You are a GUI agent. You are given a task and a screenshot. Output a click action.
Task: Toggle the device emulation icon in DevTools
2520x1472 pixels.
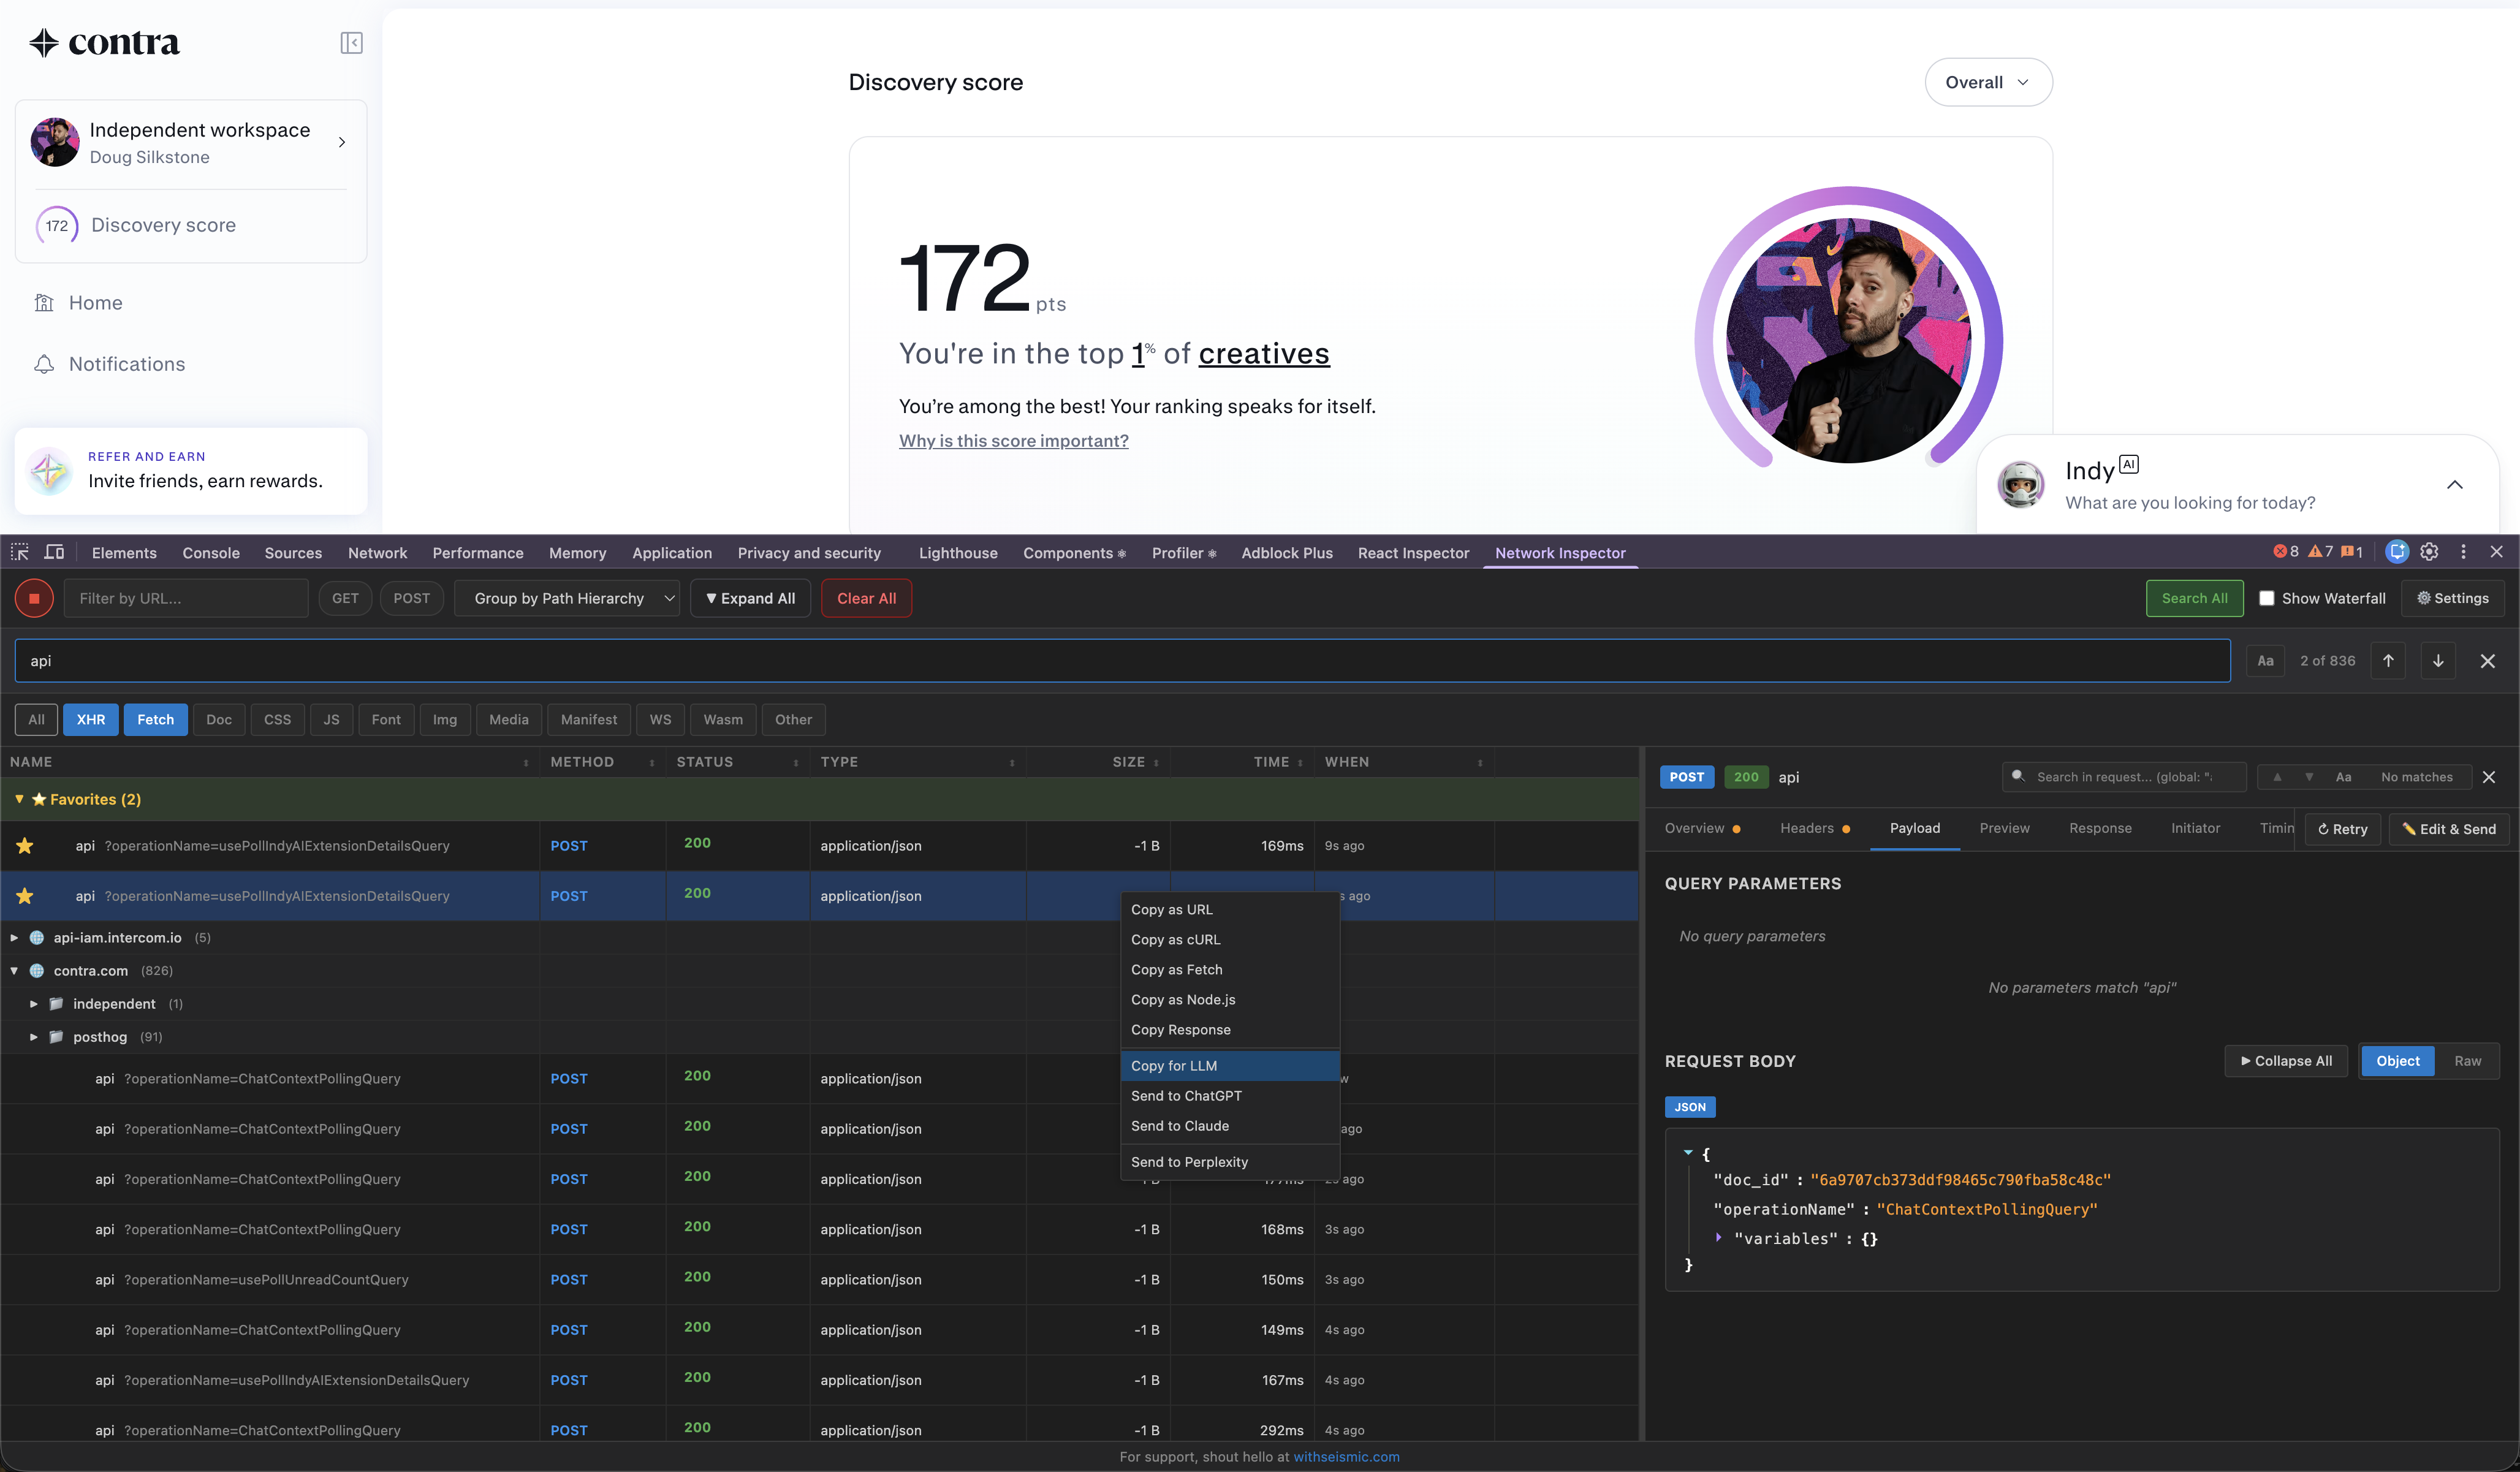(54, 552)
